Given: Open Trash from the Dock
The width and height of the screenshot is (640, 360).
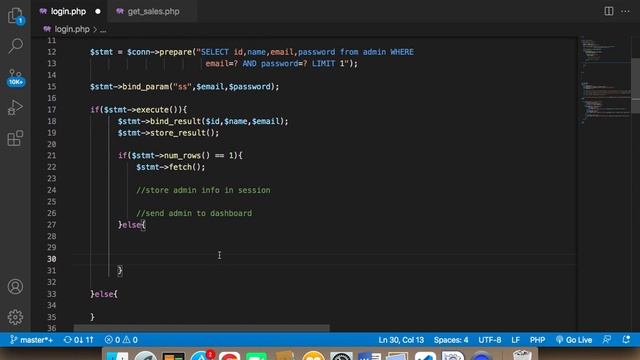Looking at the screenshot, I should pos(522,355).
